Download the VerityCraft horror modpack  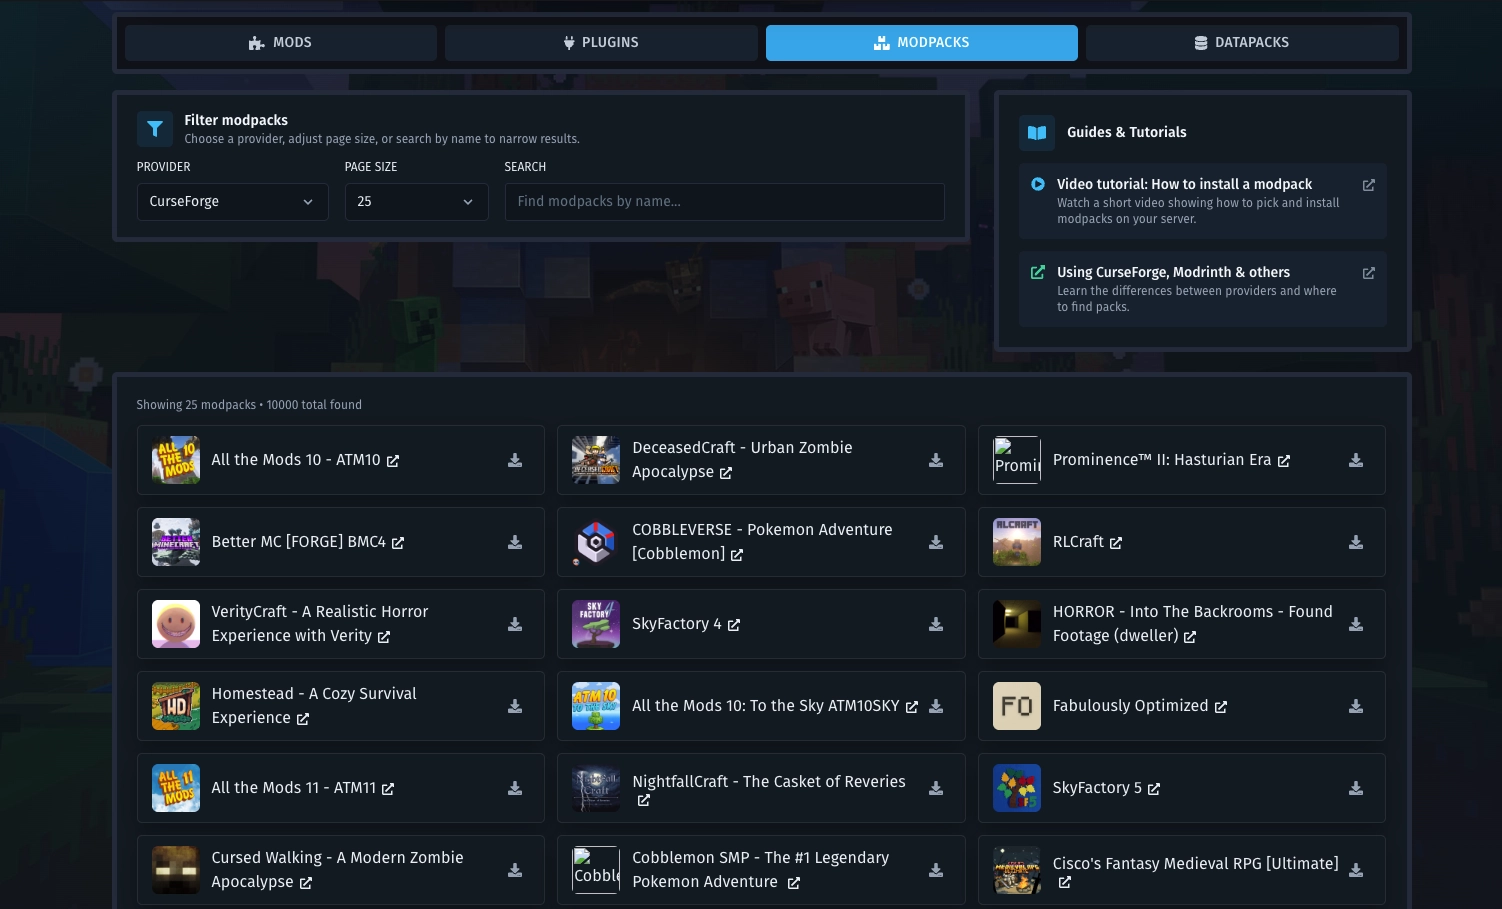(515, 624)
